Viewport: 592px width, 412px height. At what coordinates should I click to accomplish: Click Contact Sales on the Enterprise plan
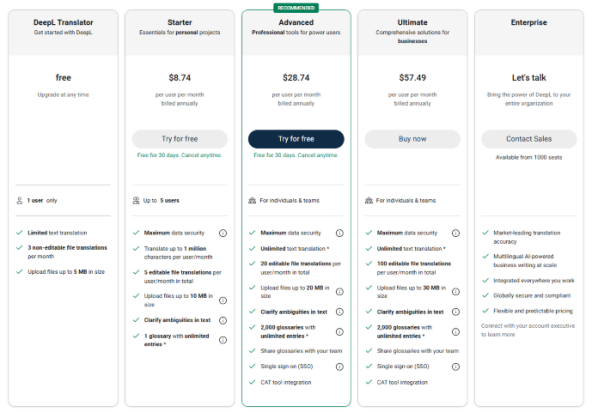pos(529,139)
